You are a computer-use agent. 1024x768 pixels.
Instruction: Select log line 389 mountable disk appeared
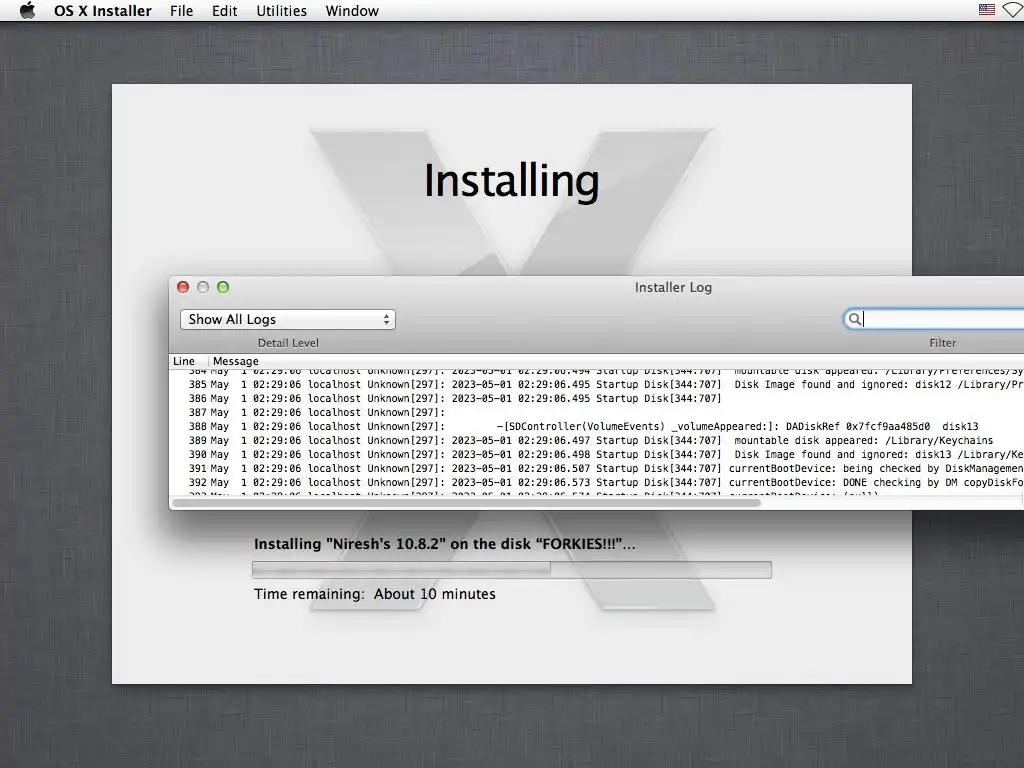596,441
